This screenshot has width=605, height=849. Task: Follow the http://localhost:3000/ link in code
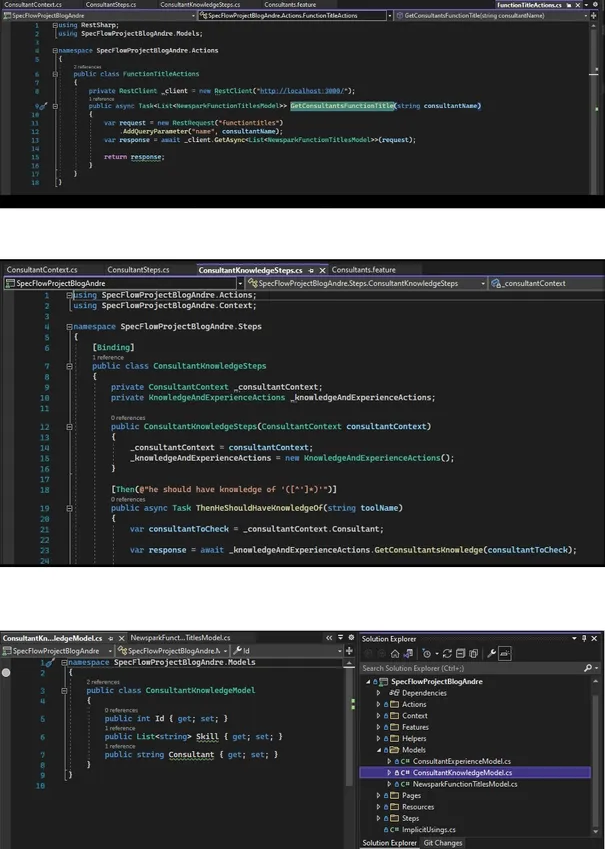[x=305, y=91]
